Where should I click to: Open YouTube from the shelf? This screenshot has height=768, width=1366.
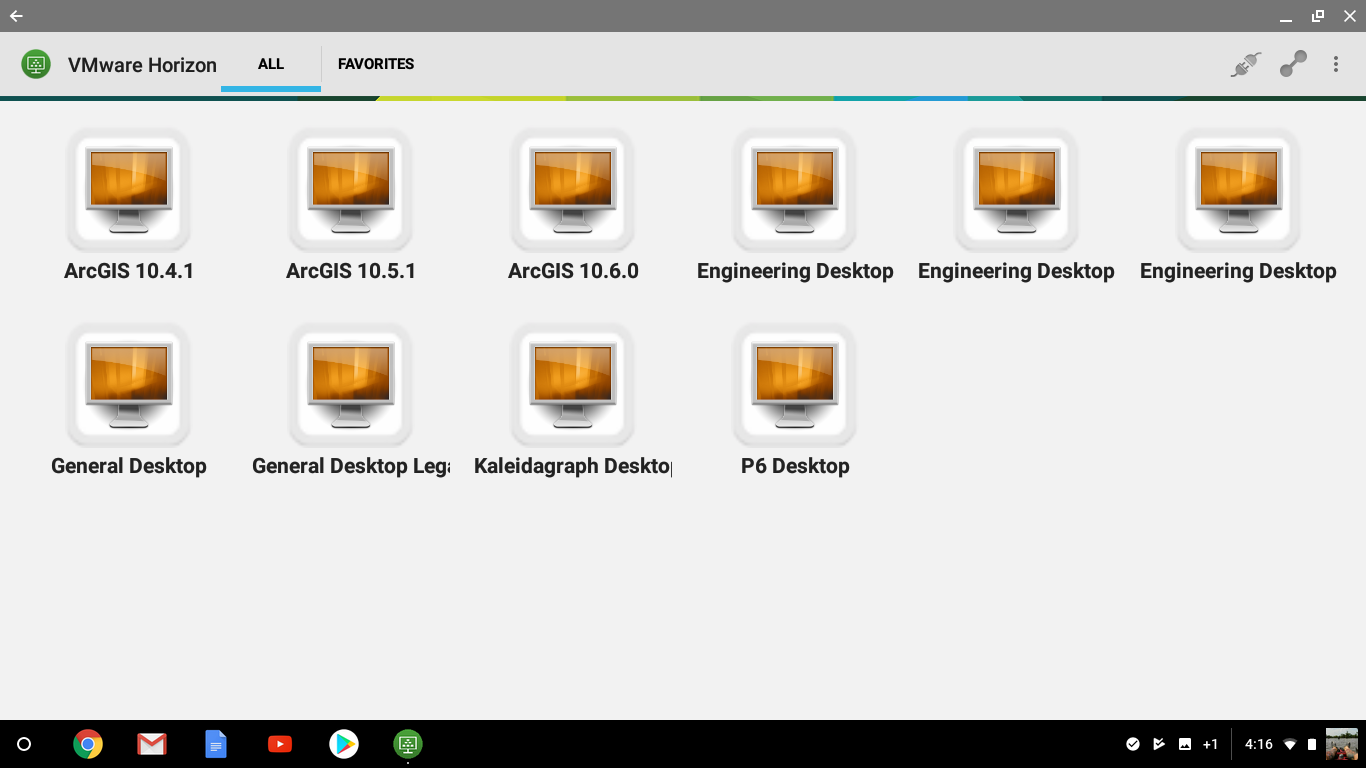pyautogui.click(x=280, y=744)
